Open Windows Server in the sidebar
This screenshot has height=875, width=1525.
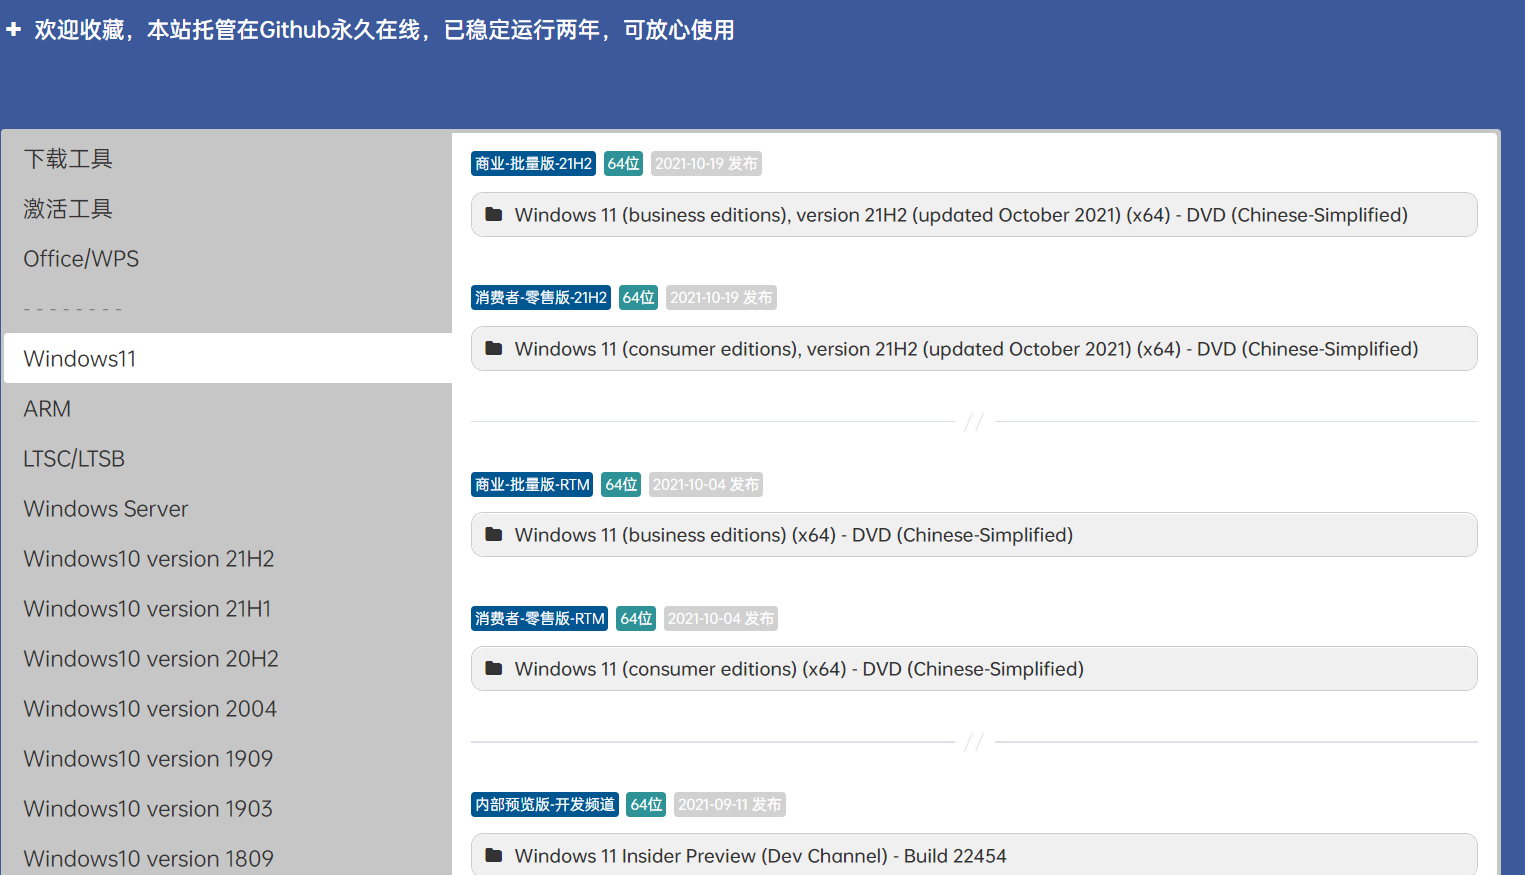click(106, 509)
